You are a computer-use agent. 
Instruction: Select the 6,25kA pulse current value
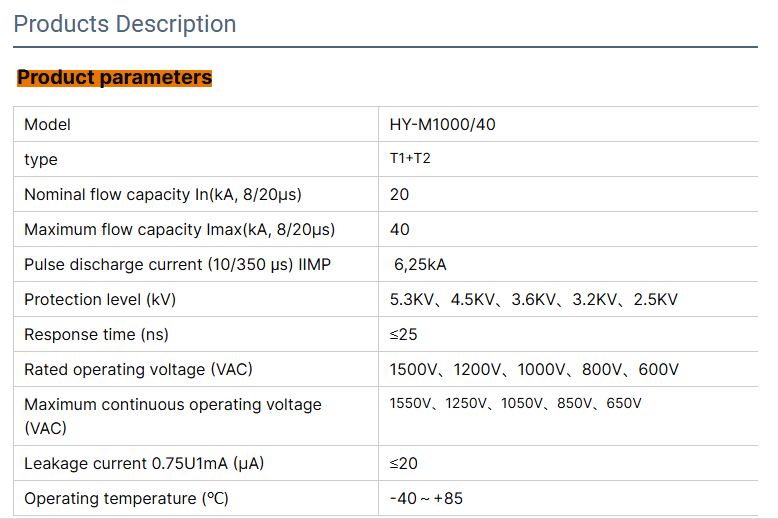click(x=421, y=265)
